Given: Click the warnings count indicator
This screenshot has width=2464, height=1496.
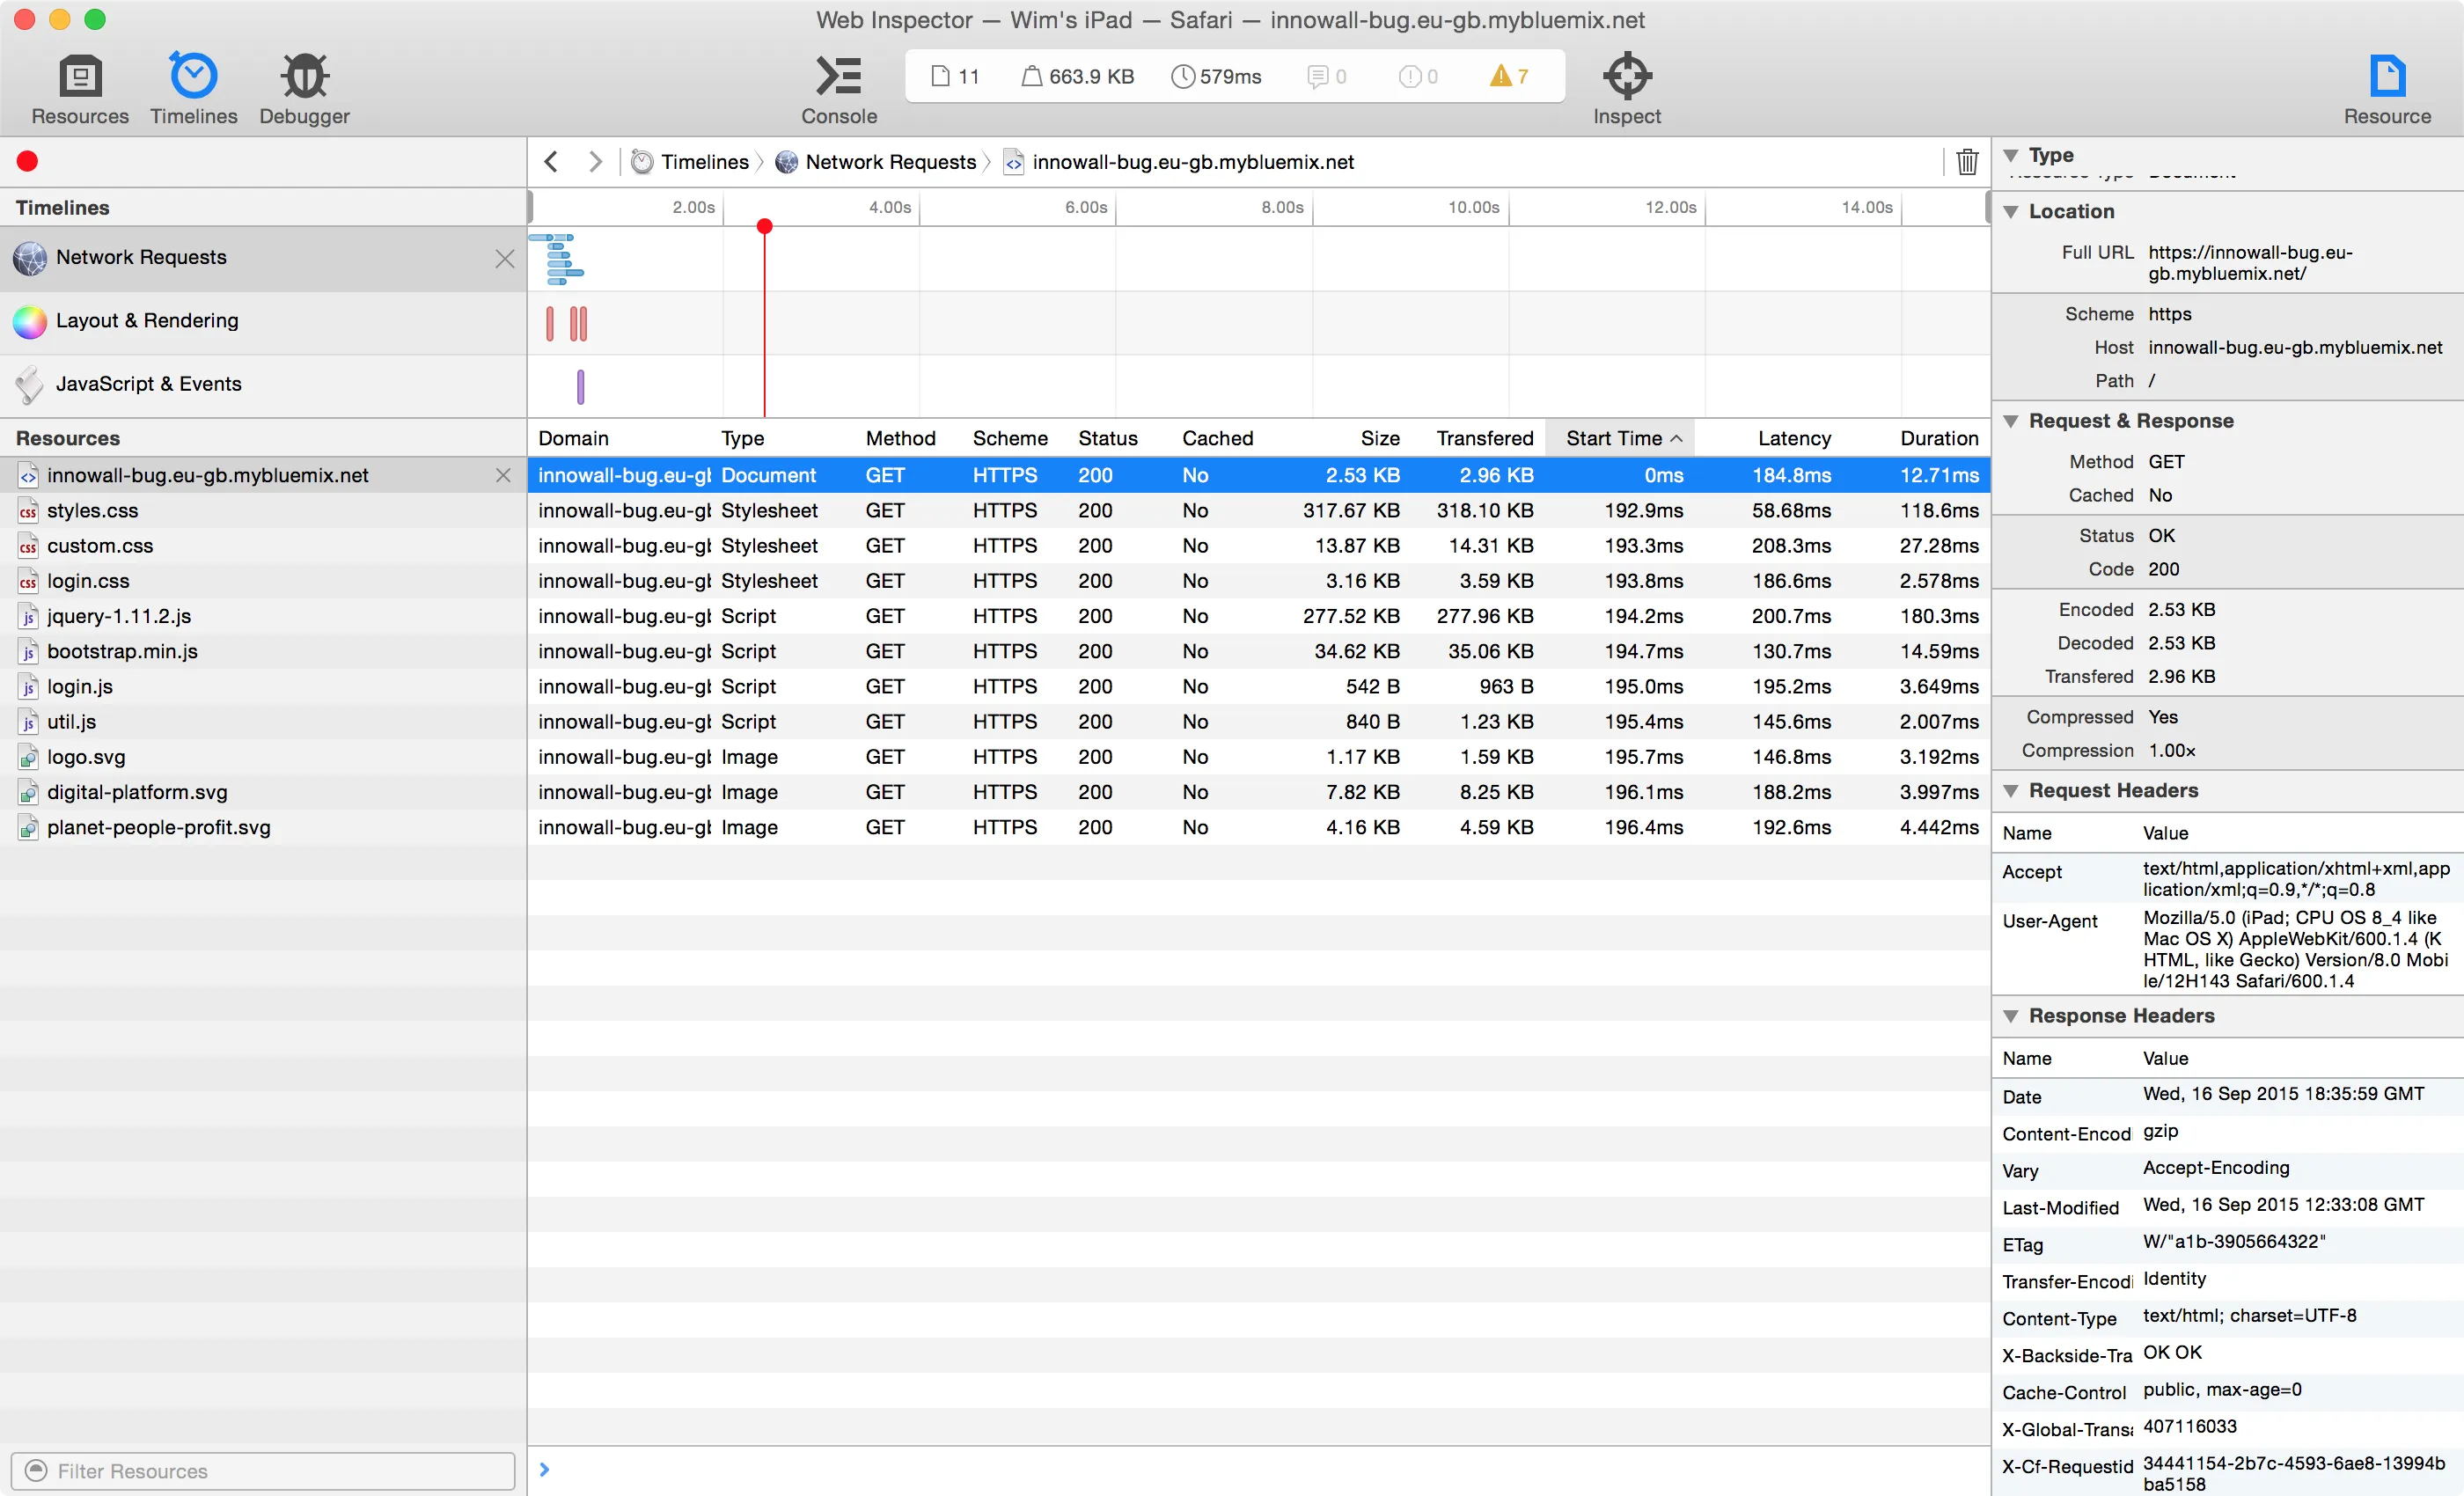Looking at the screenshot, I should pyautogui.click(x=1509, y=76).
